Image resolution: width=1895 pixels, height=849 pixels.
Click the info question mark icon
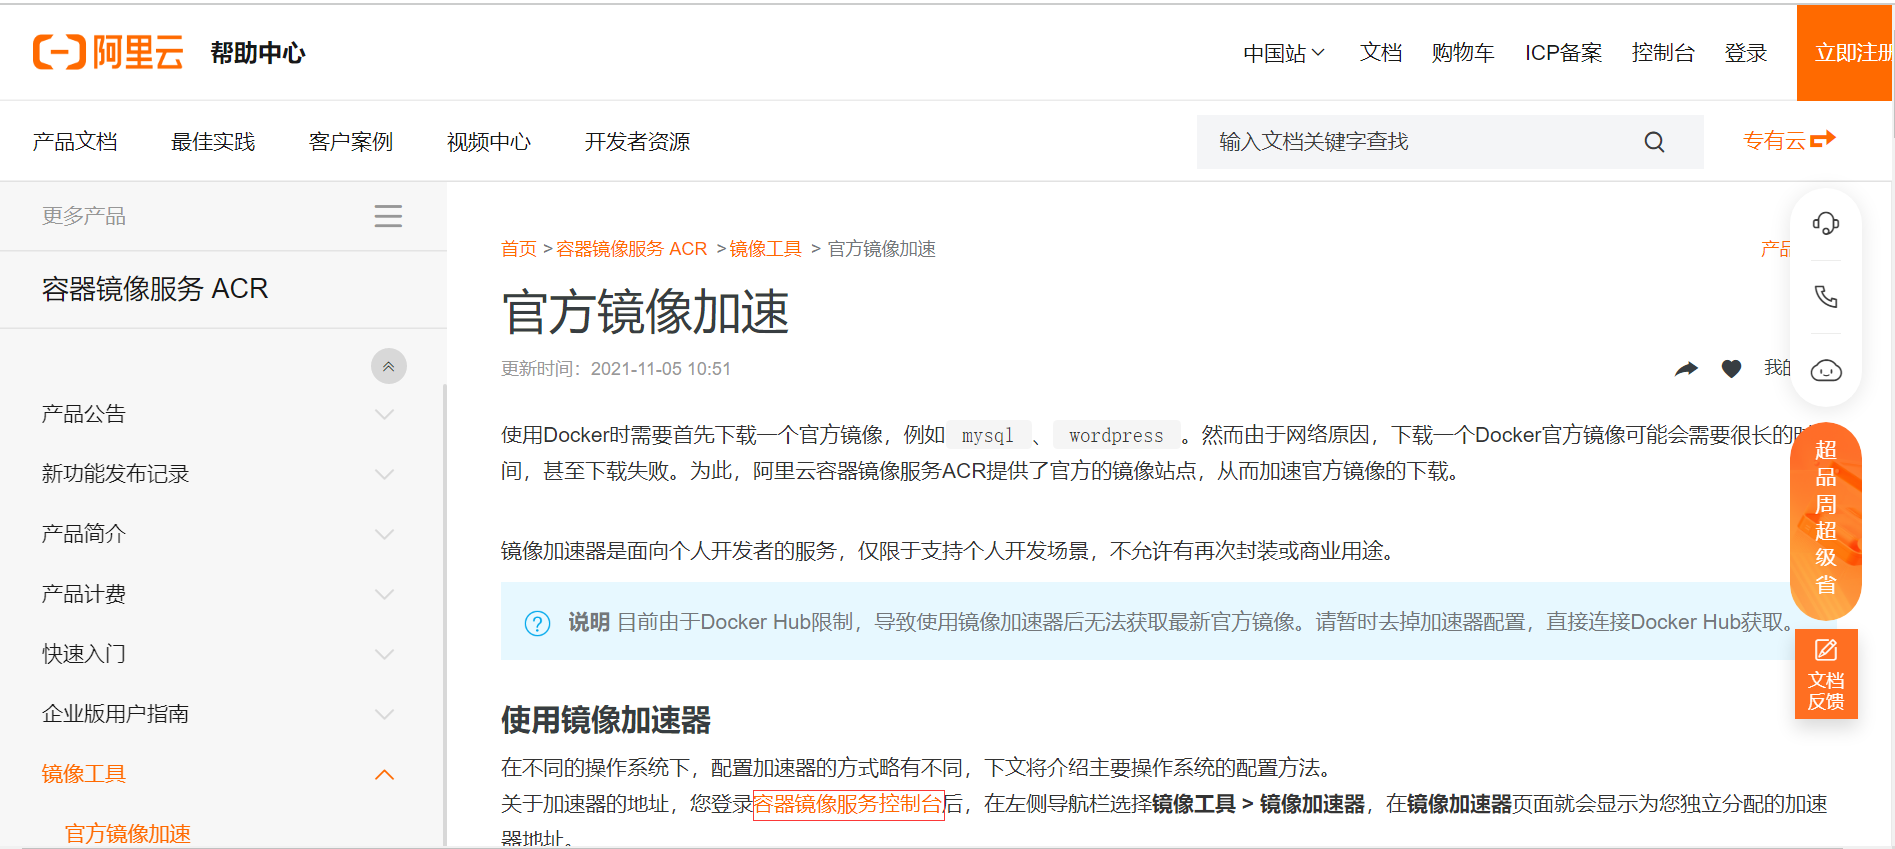point(537,623)
